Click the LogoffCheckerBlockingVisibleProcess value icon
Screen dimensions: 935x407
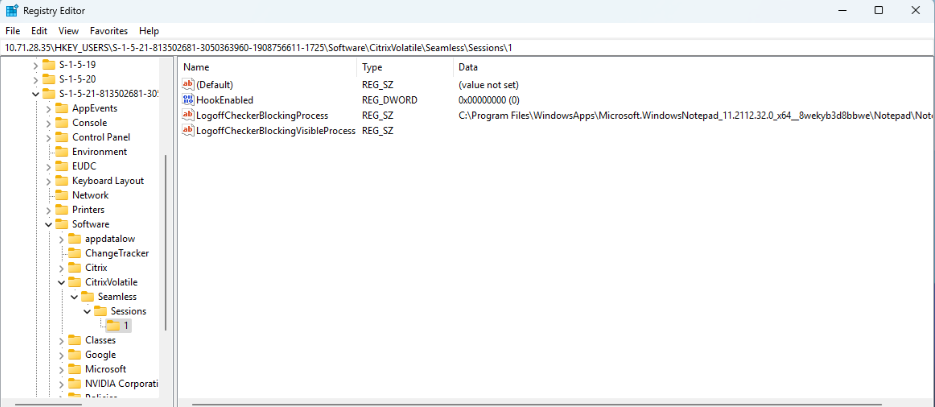(x=188, y=130)
